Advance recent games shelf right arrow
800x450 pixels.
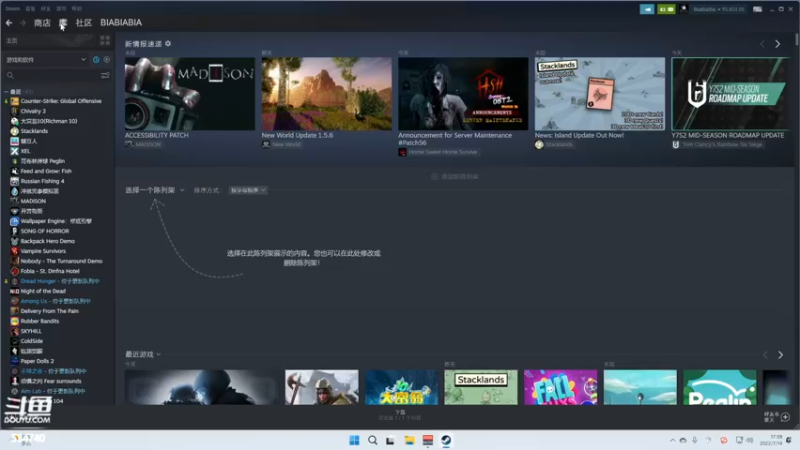pos(780,355)
